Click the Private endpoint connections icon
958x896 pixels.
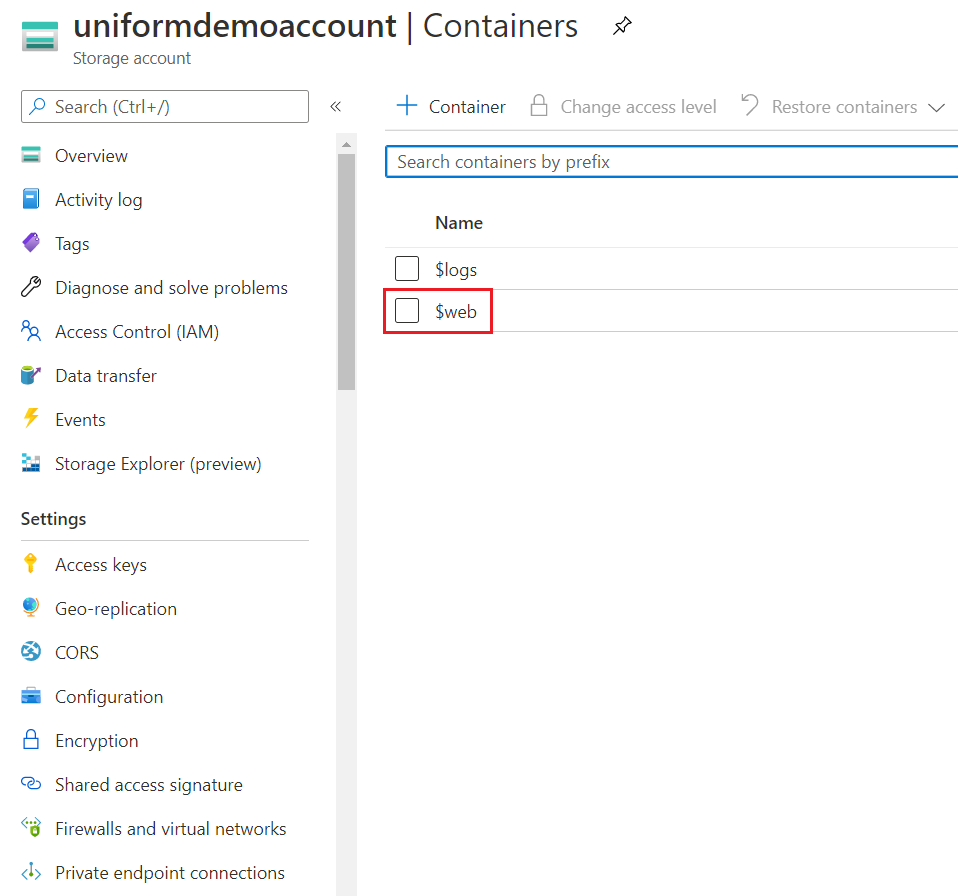point(31,872)
